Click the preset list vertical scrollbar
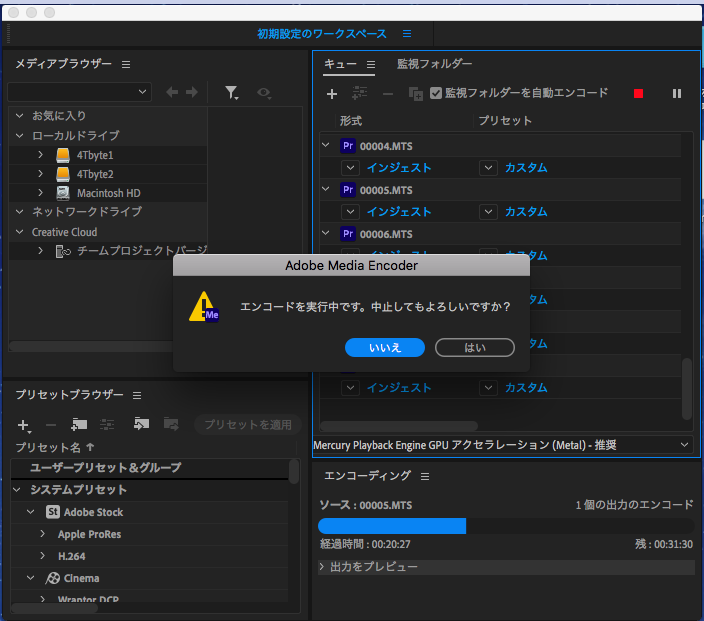The width and height of the screenshot is (704, 621). coord(294,471)
